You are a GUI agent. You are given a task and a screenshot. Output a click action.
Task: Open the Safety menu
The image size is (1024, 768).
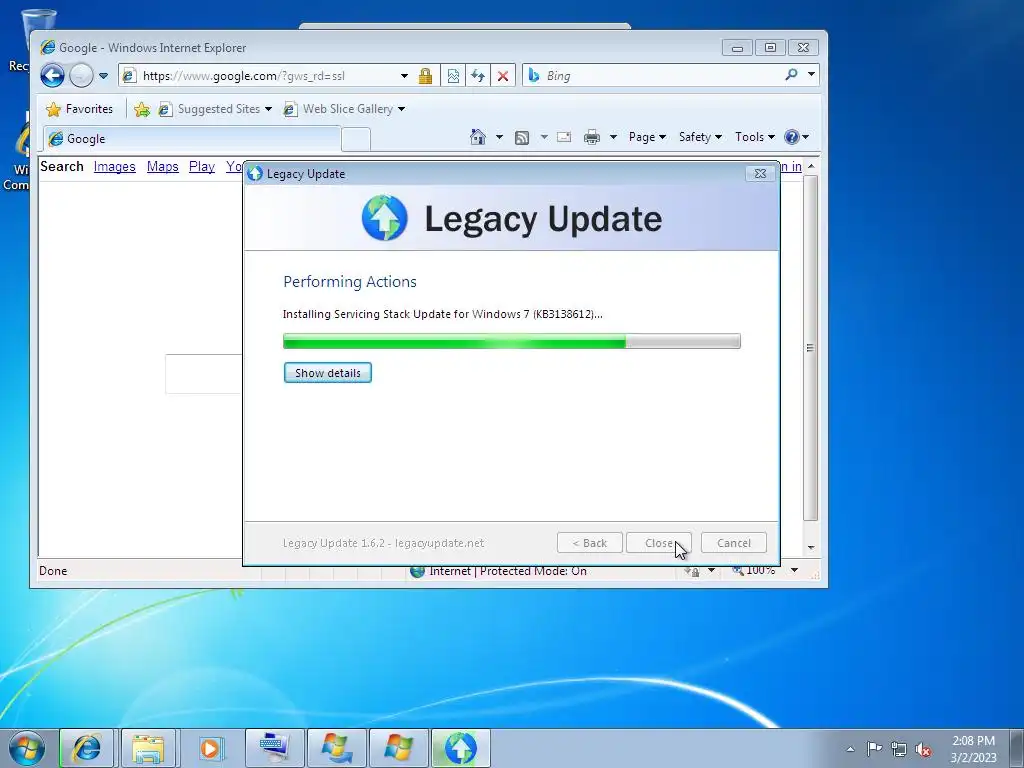700,137
